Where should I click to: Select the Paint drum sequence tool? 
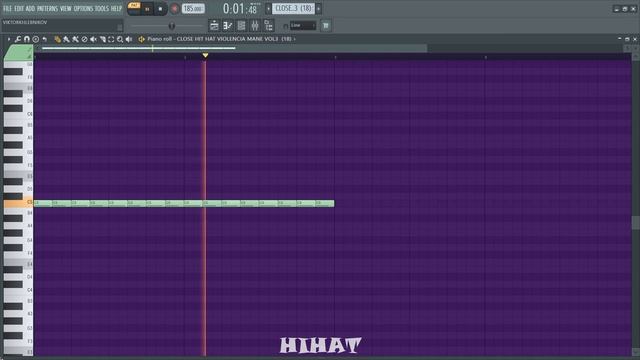tap(76, 39)
